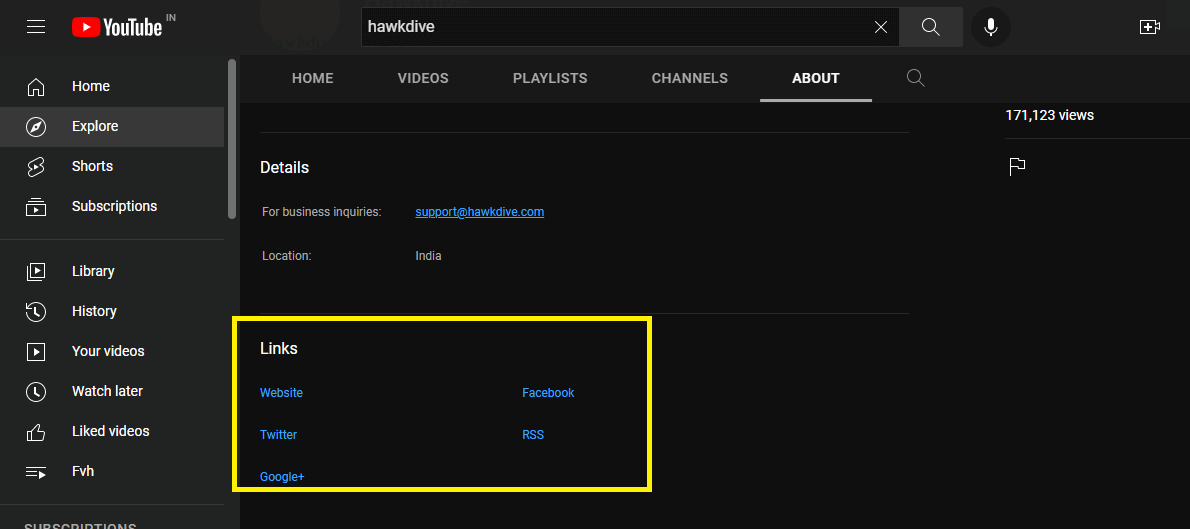The height and width of the screenshot is (529, 1190).
Task: Start voice search with microphone
Action: tap(990, 27)
